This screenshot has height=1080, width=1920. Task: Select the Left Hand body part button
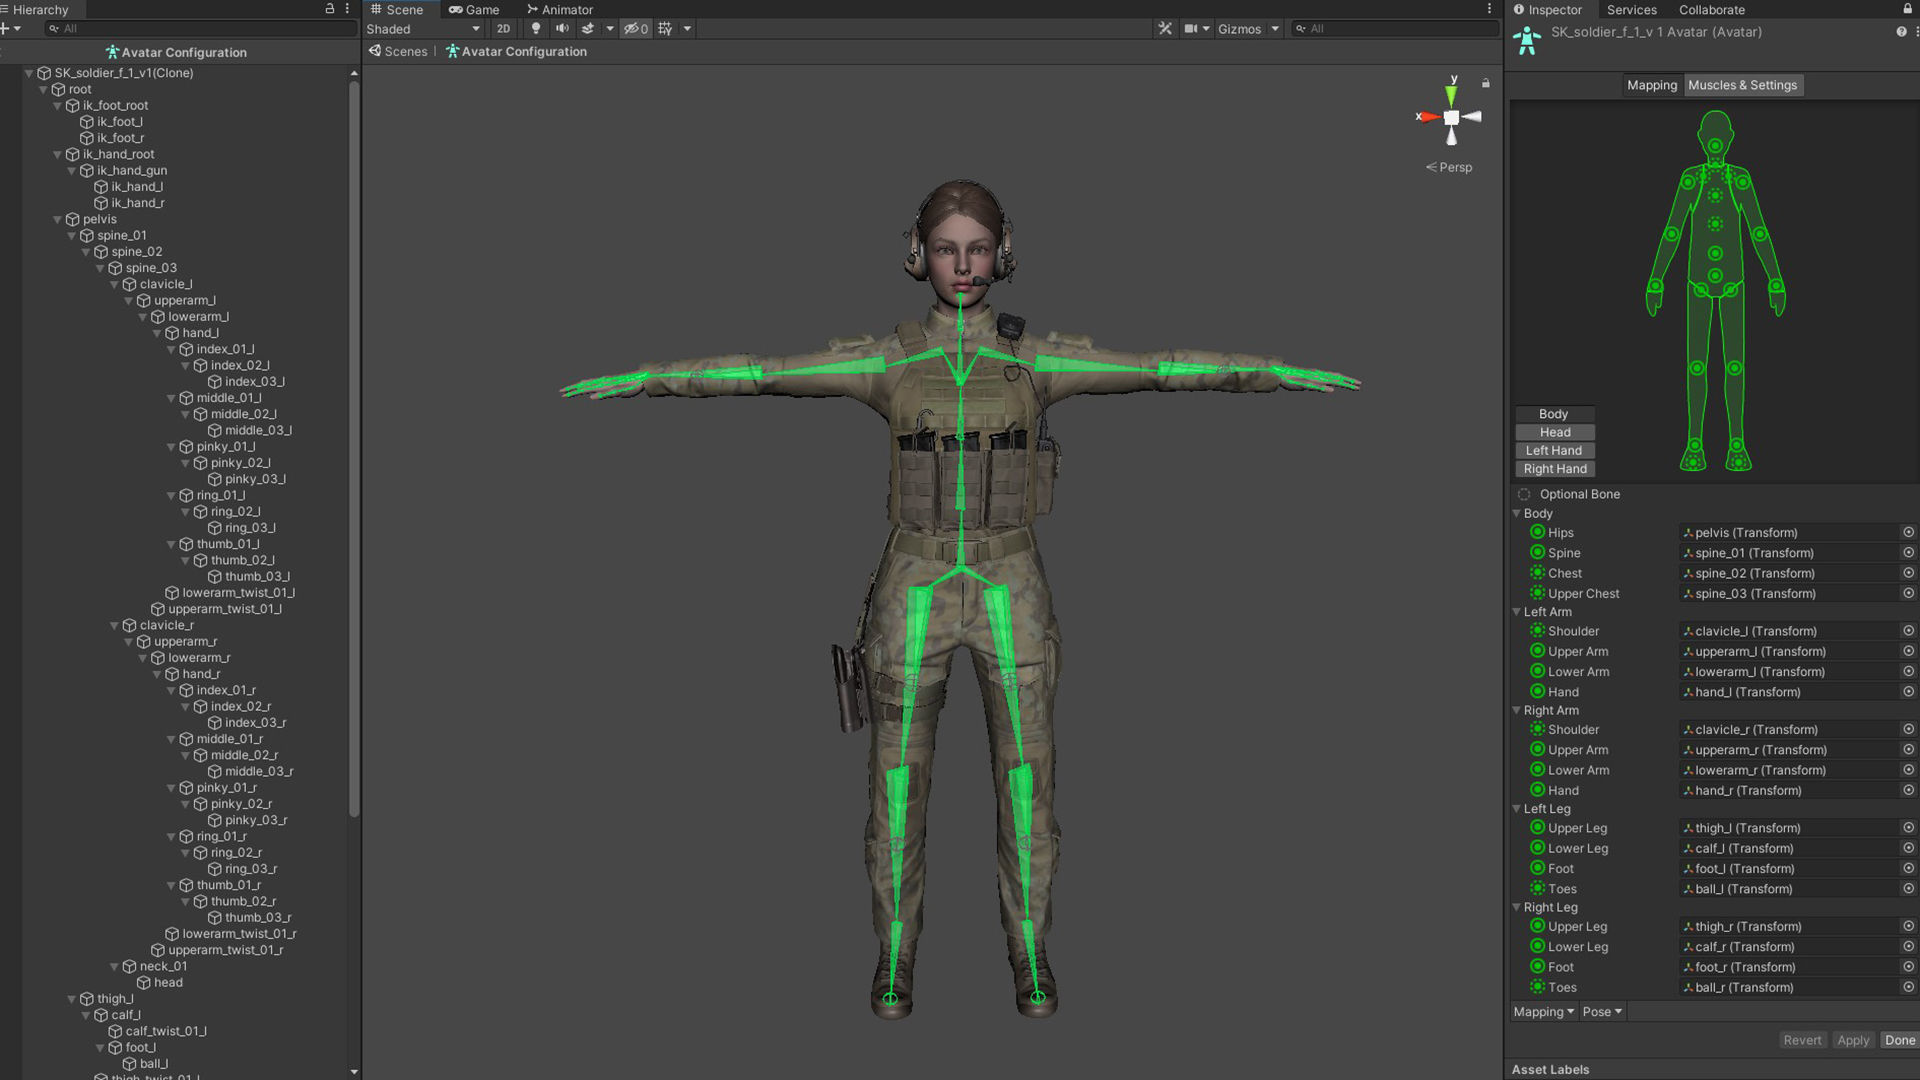tap(1554, 450)
